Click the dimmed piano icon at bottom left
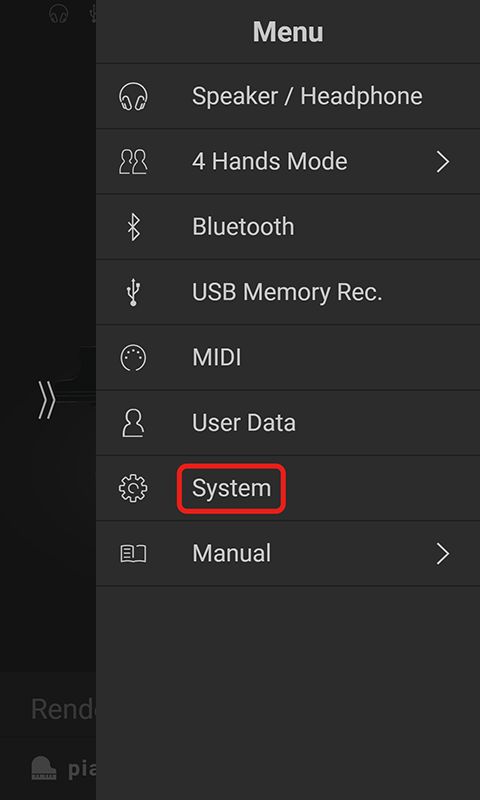This screenshot has width=480, height=800. [x=44, y=768]
